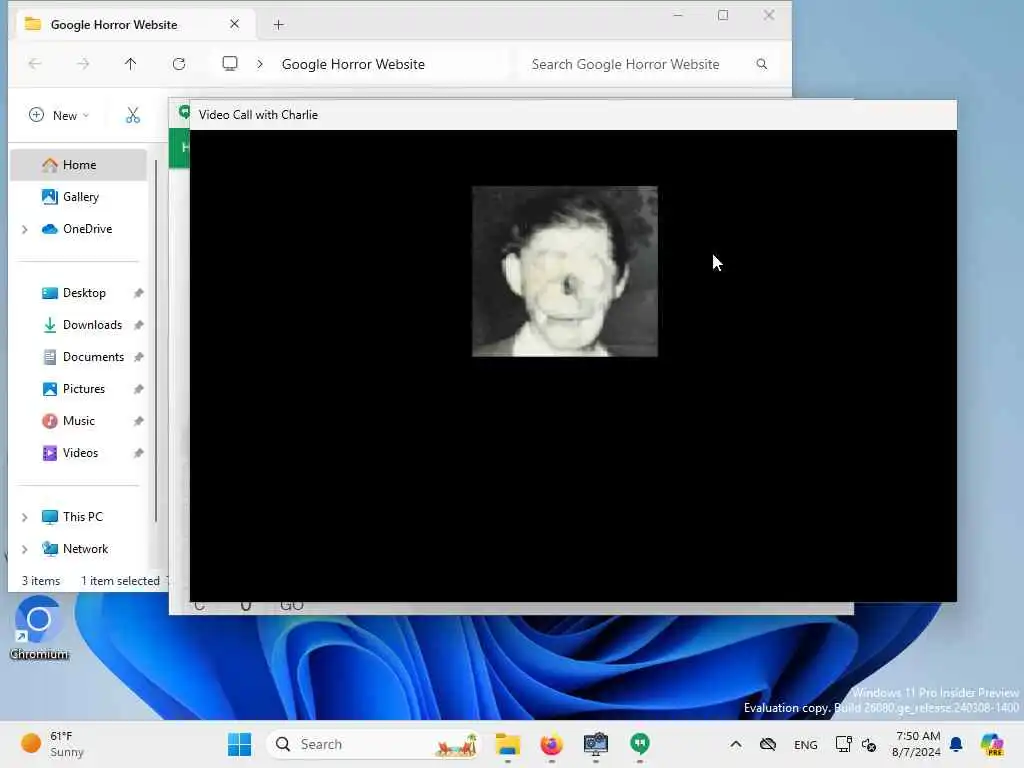
Task: Click the ENG language indicator
Action: (x=805, y=744)
